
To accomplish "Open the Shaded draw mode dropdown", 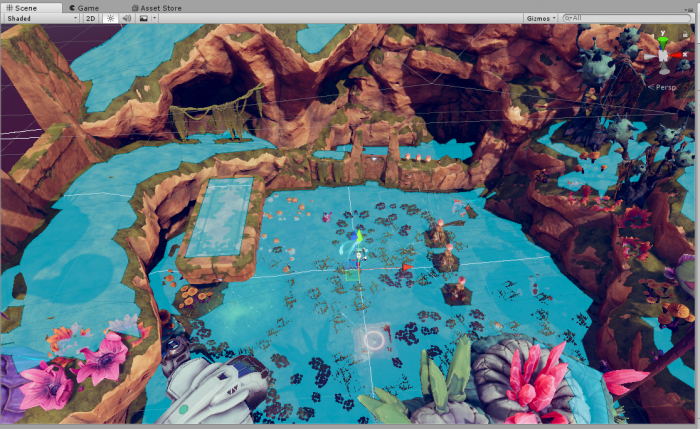I will coord(42,18).
